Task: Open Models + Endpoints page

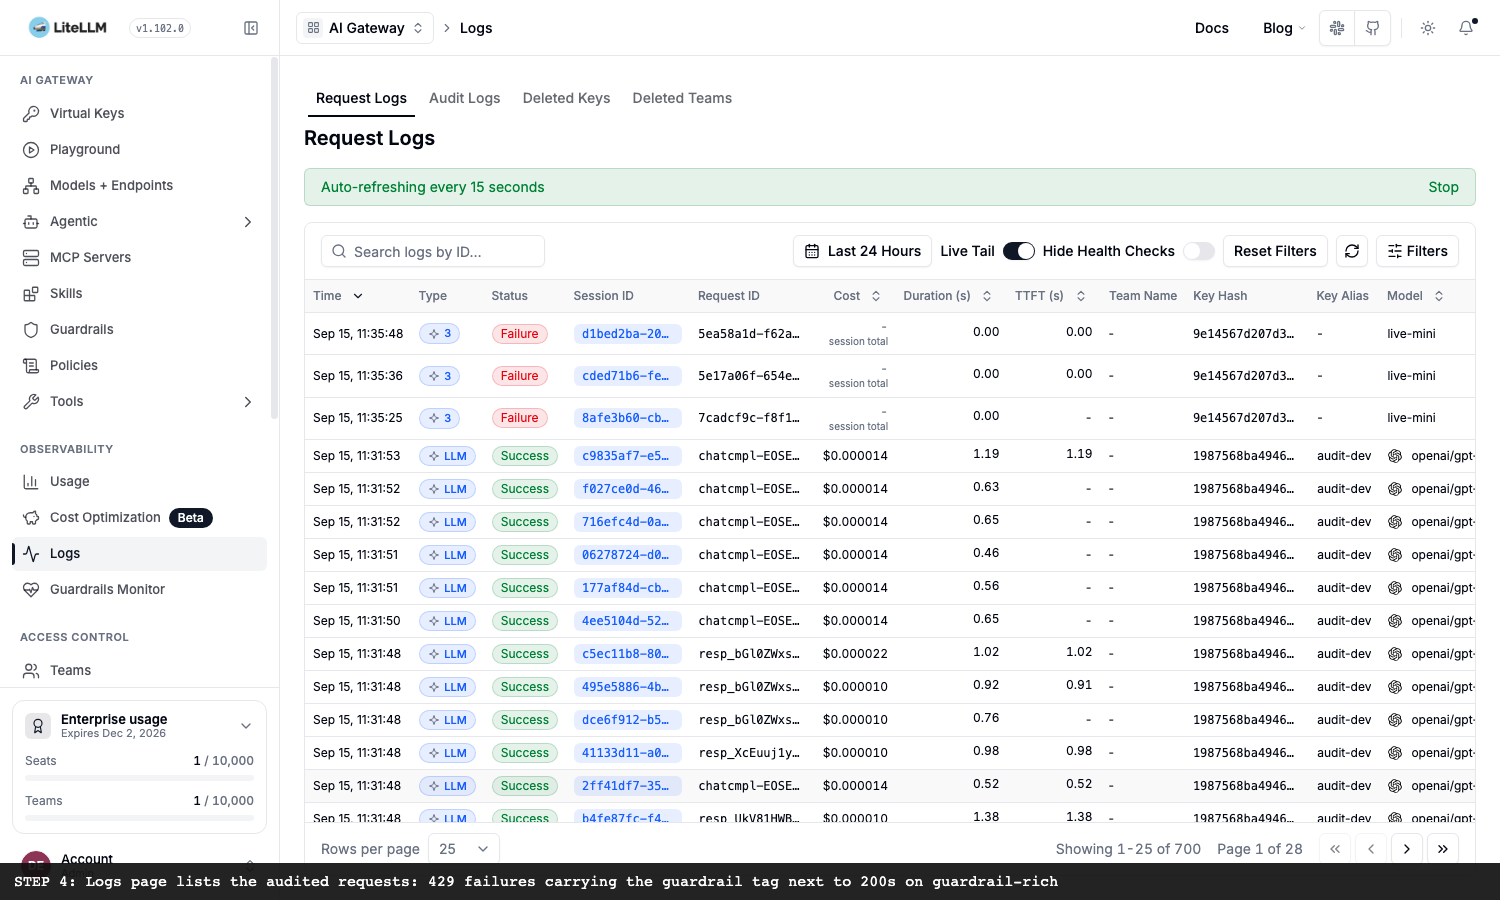Action: (x=139, y=185)
